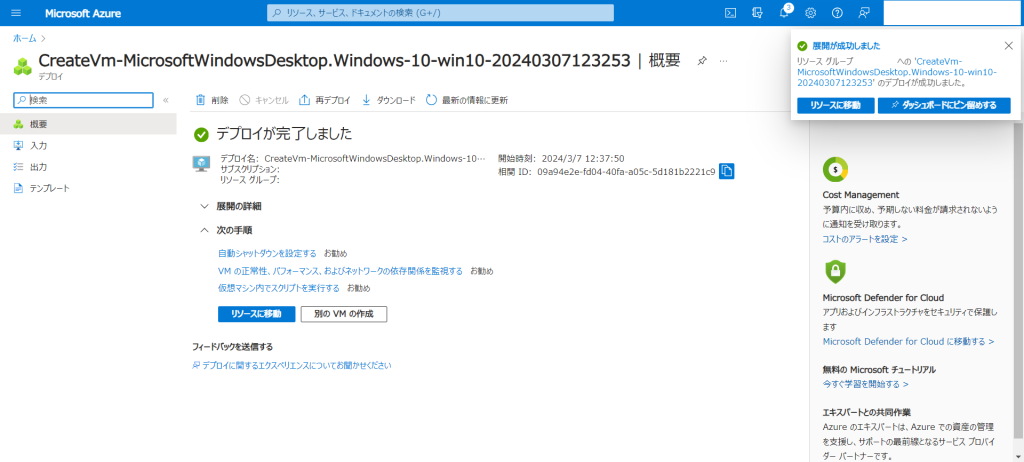
Task: Click リソースに移動 in the notification popup
Action: coord(835,105)
